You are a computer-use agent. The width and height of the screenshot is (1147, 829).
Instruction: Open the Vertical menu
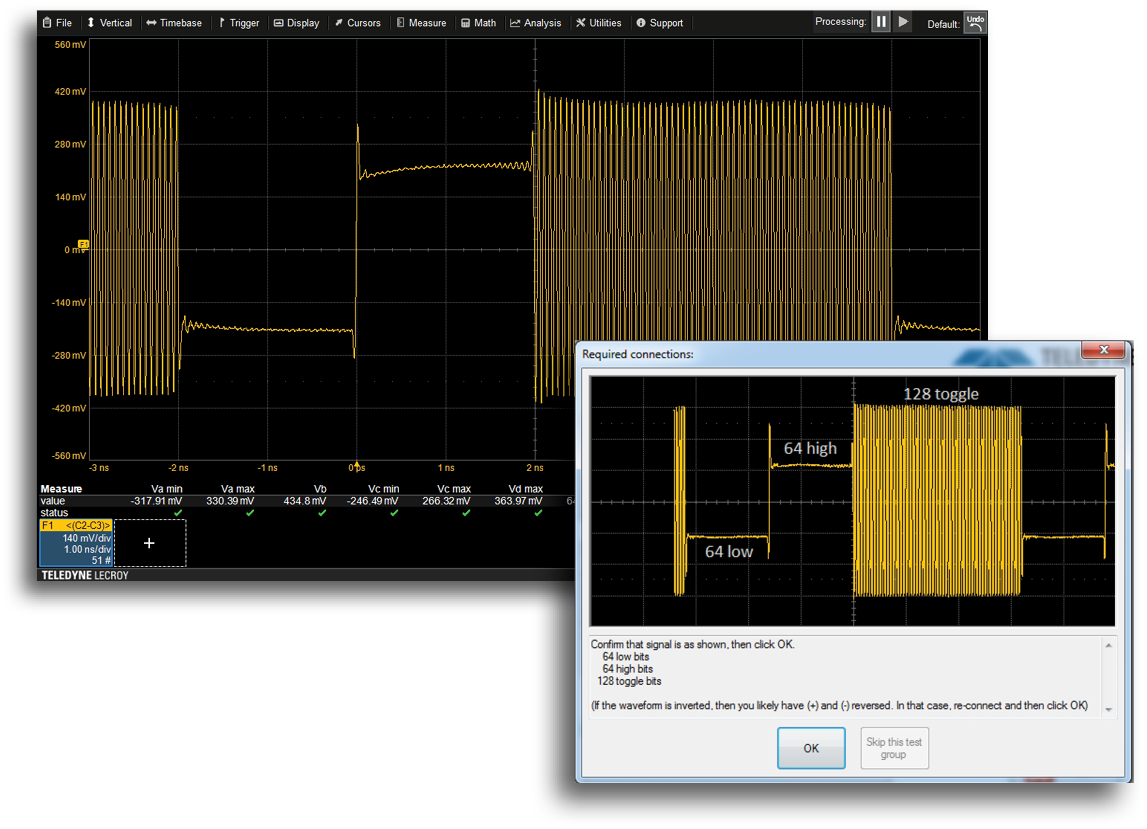109,23
